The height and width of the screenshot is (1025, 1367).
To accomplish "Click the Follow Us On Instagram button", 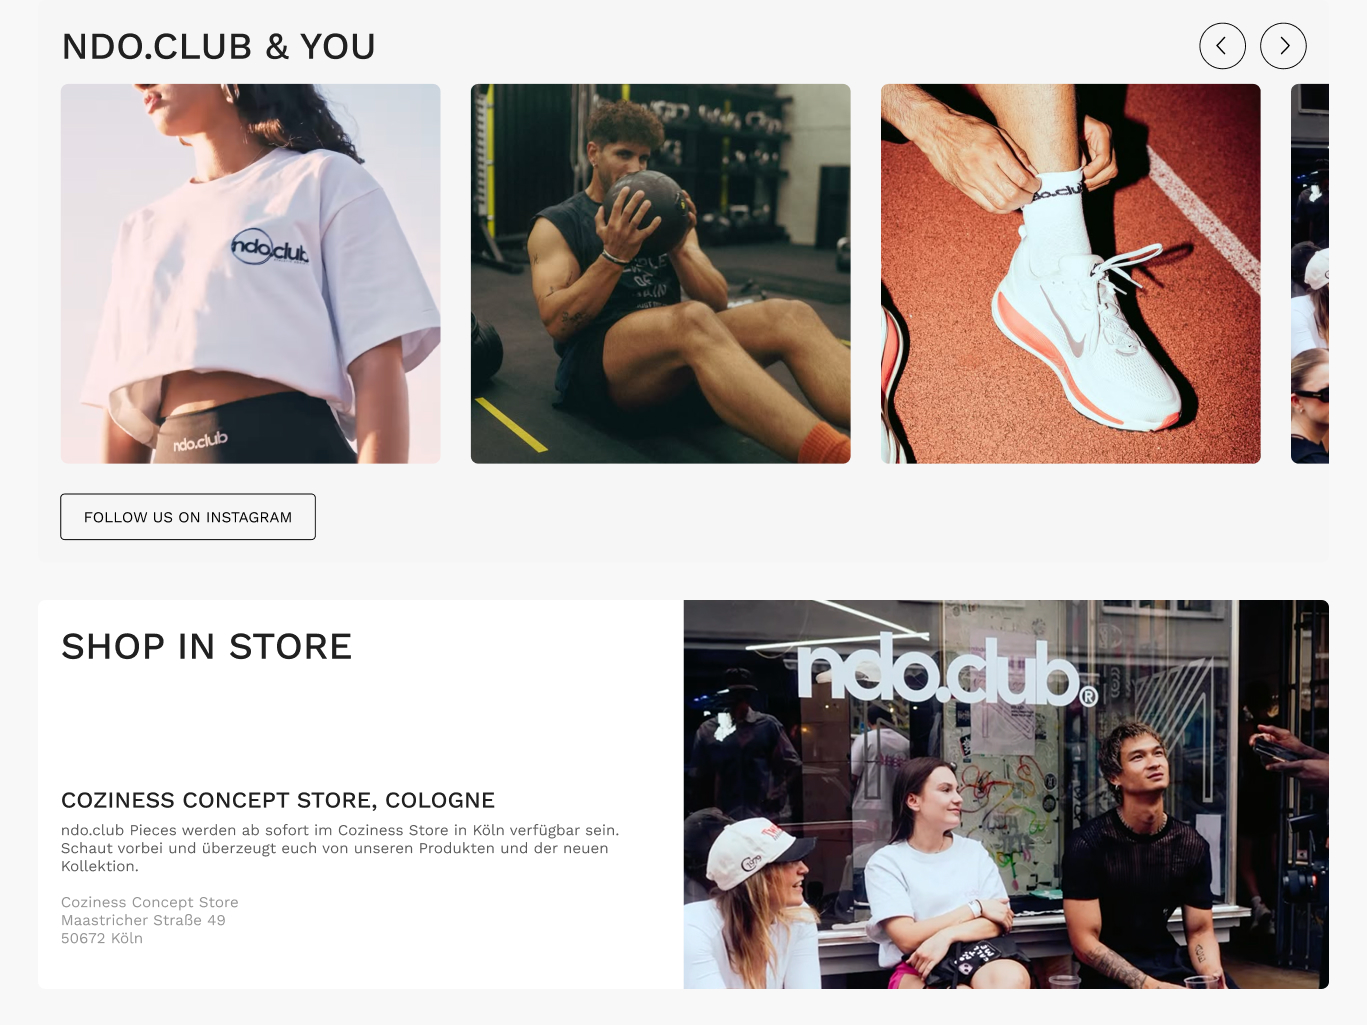I will [188, 517].
